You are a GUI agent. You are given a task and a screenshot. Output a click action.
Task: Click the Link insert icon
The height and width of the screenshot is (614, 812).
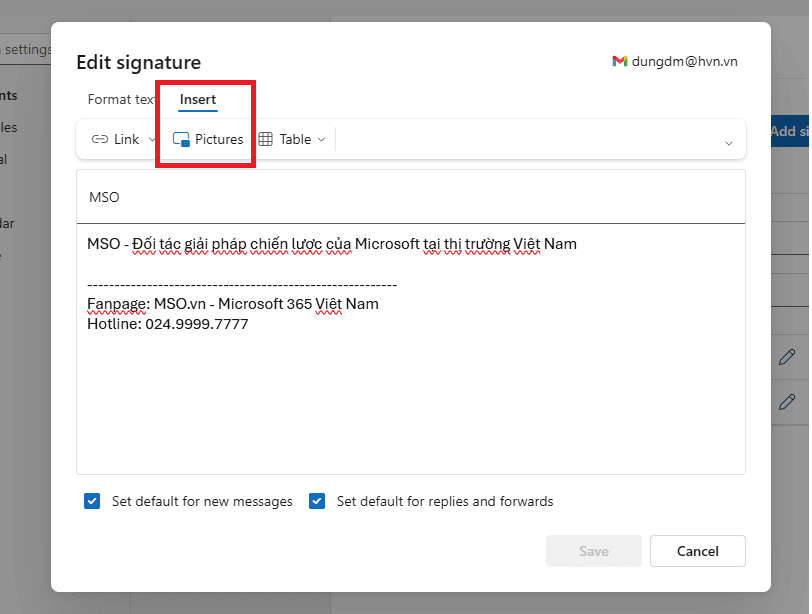[x=99, y=139]
